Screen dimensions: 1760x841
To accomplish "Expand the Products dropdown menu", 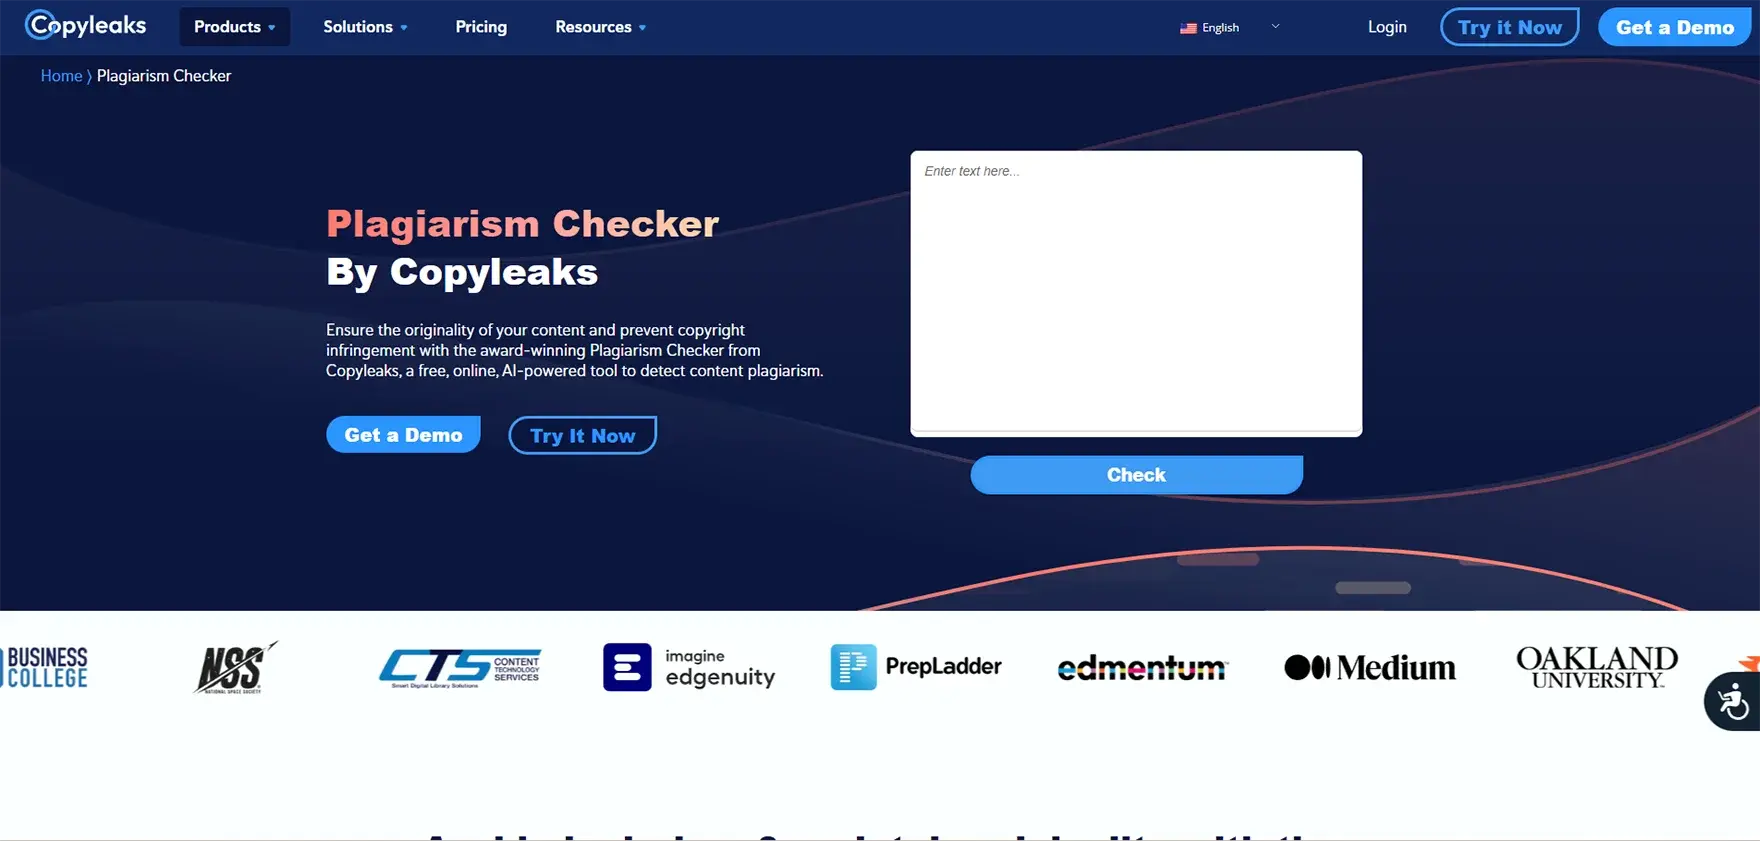I will 235,27.
